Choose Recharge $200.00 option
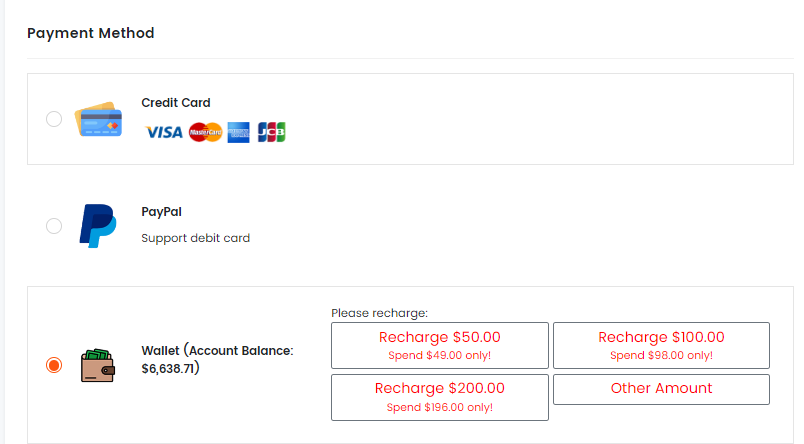 pyautogui.click(x=439, y=397)
